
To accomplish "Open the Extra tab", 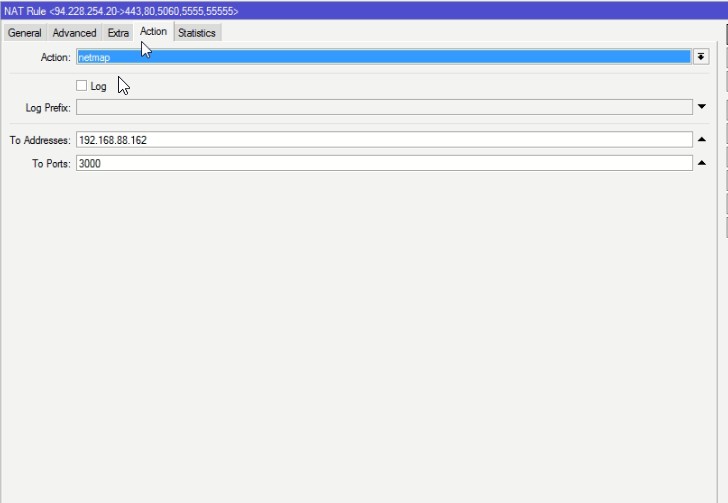I will (118, 33).
